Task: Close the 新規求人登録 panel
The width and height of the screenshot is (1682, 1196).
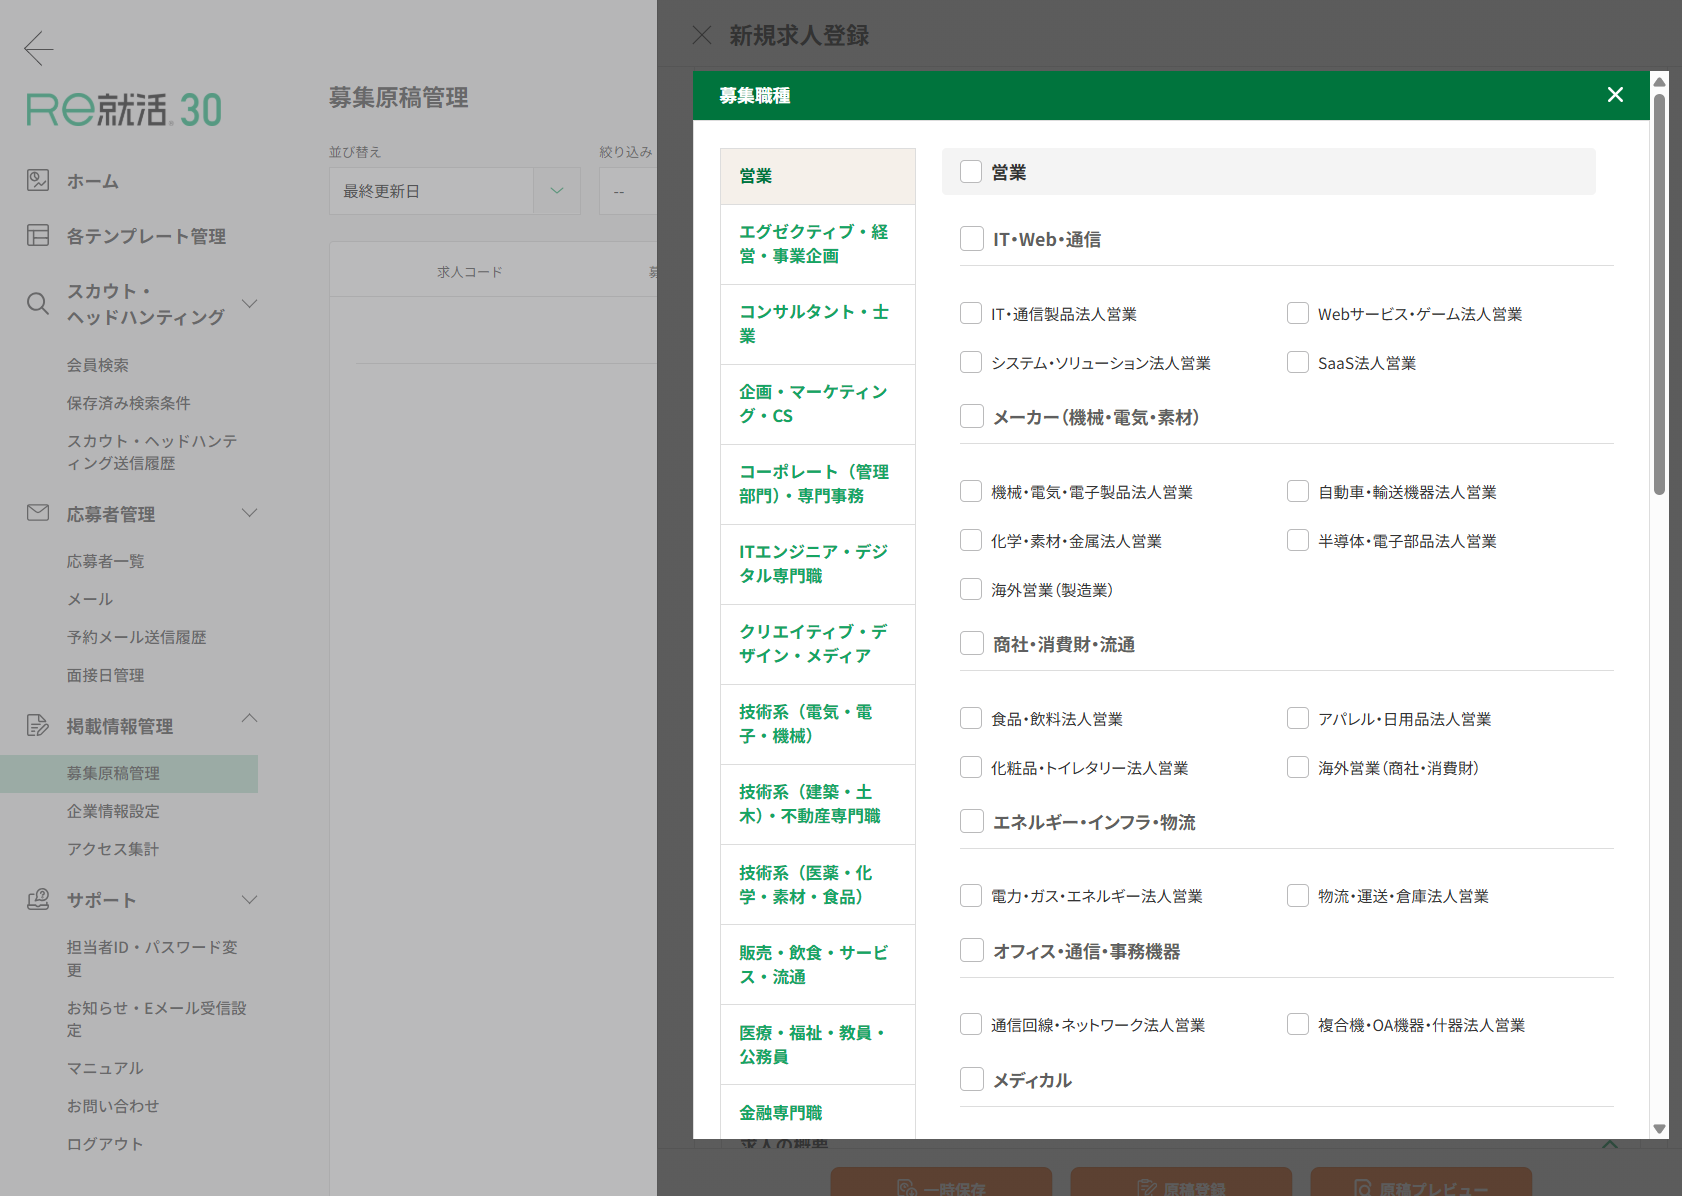Action: pos(702,35)
